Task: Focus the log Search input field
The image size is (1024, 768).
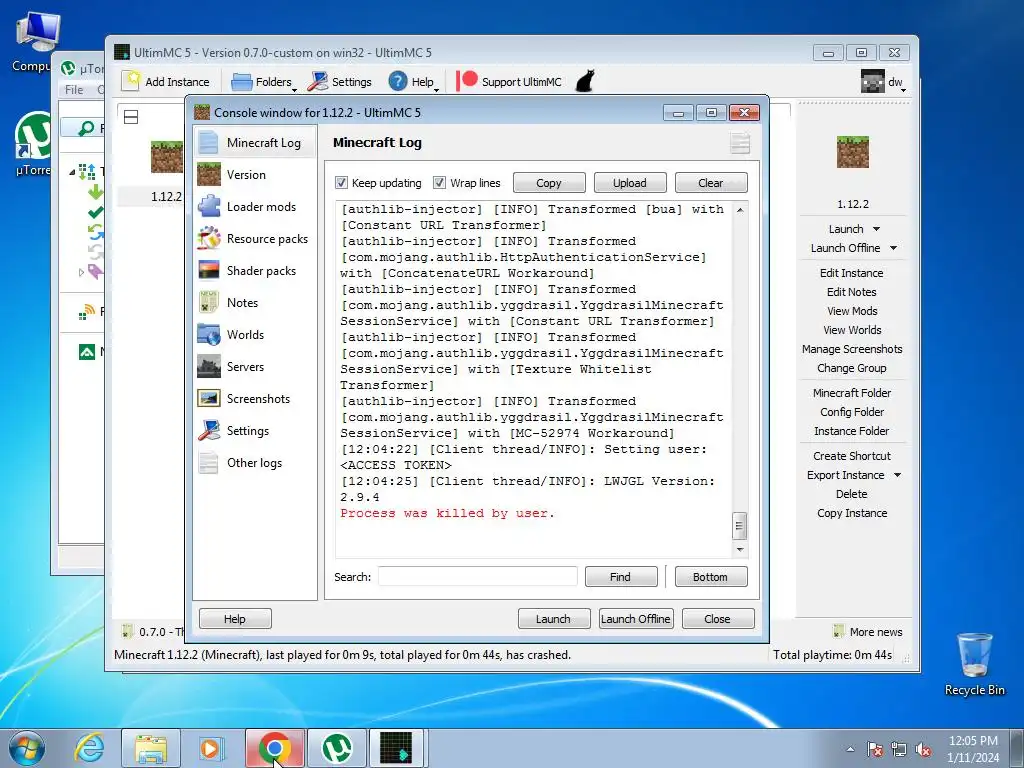Action: tap(477, 577)
